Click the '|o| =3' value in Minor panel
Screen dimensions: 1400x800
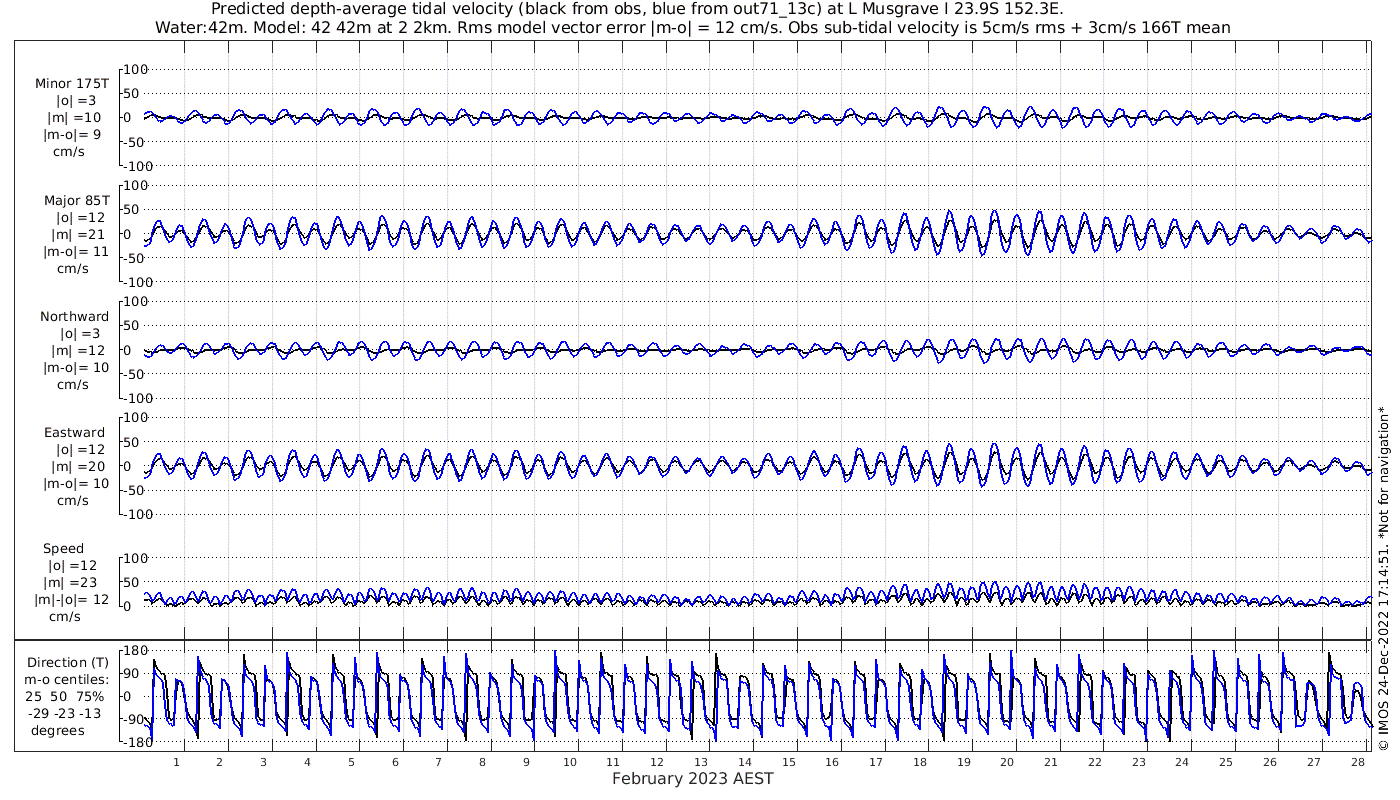(76, 101)
